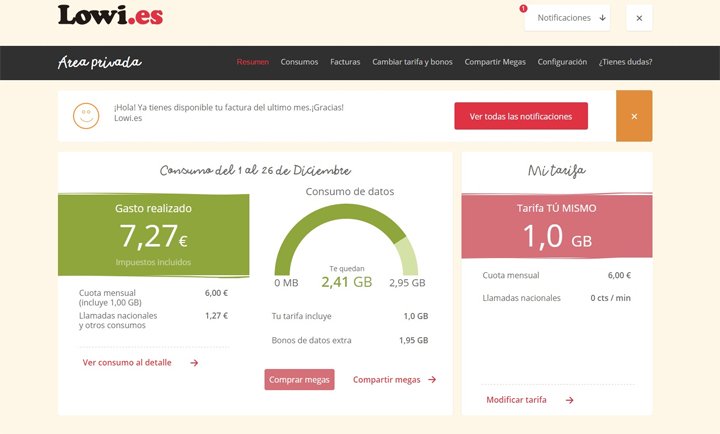This screenshot has width=720, height=434.
Task: Close the page with the top X button
Action: pos(639,18)
